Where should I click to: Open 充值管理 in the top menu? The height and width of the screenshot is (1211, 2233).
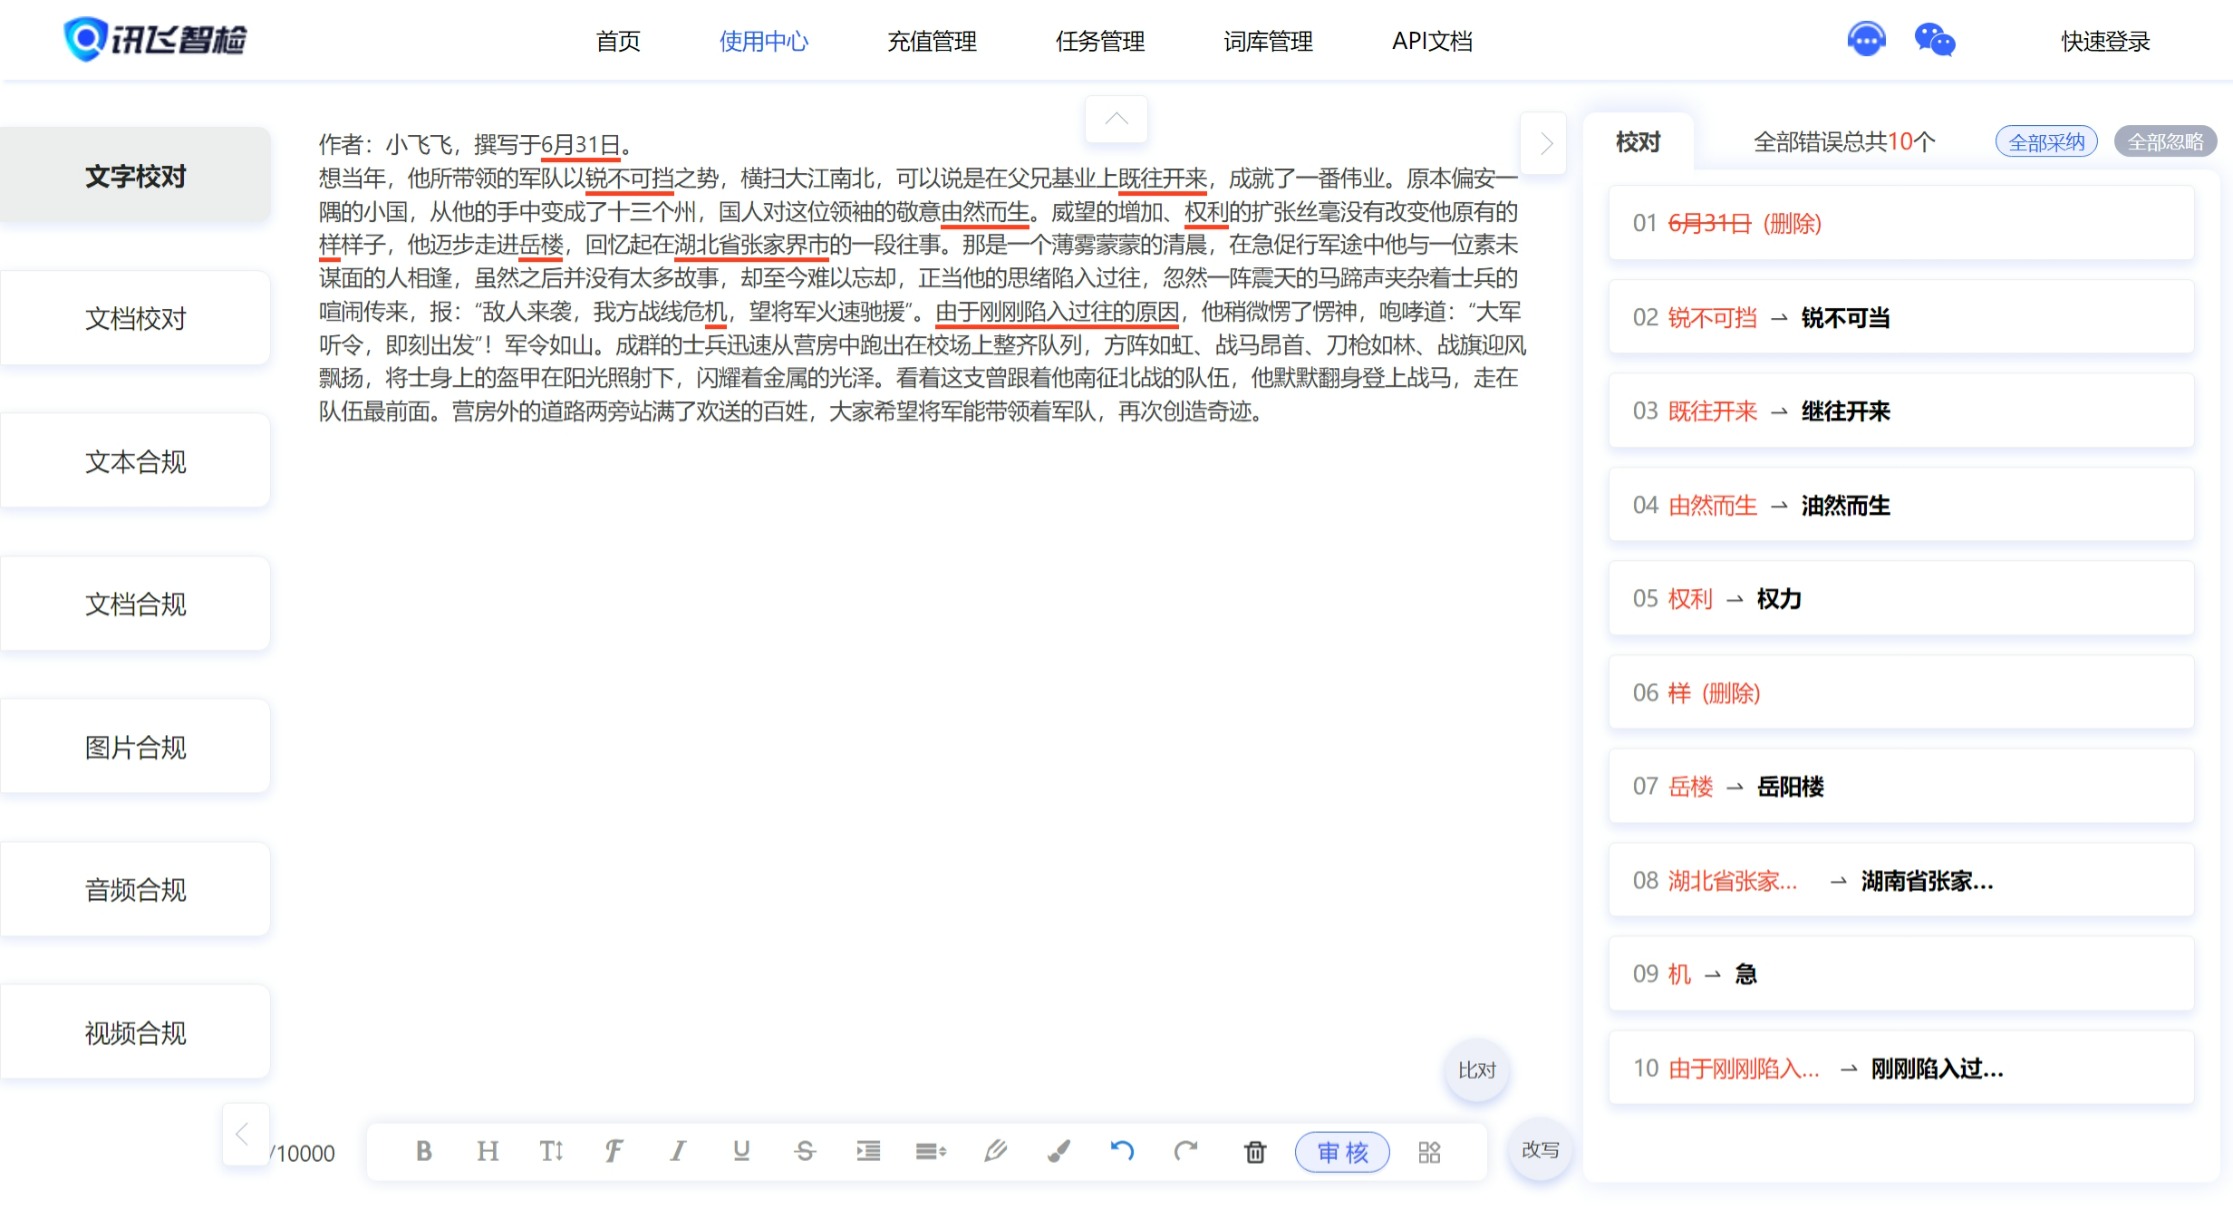[931, 41]
